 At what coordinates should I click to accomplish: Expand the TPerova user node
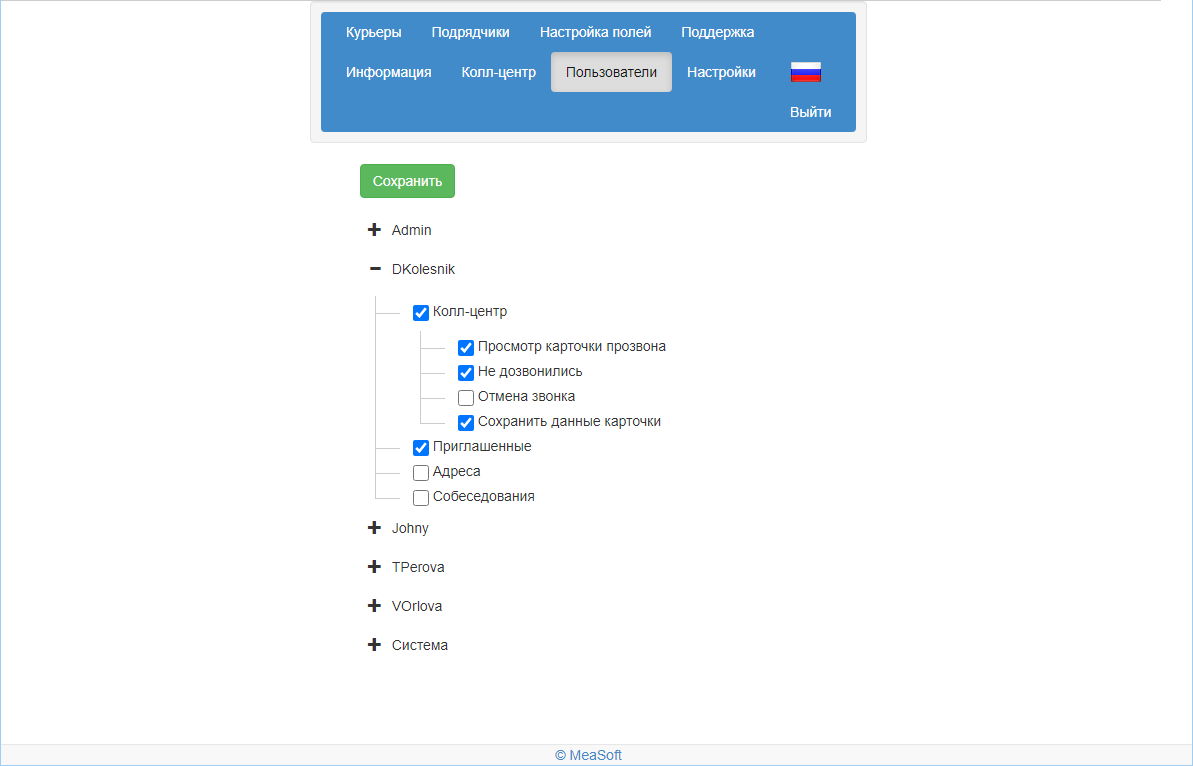pyautogui.click(x=374, y=567)
